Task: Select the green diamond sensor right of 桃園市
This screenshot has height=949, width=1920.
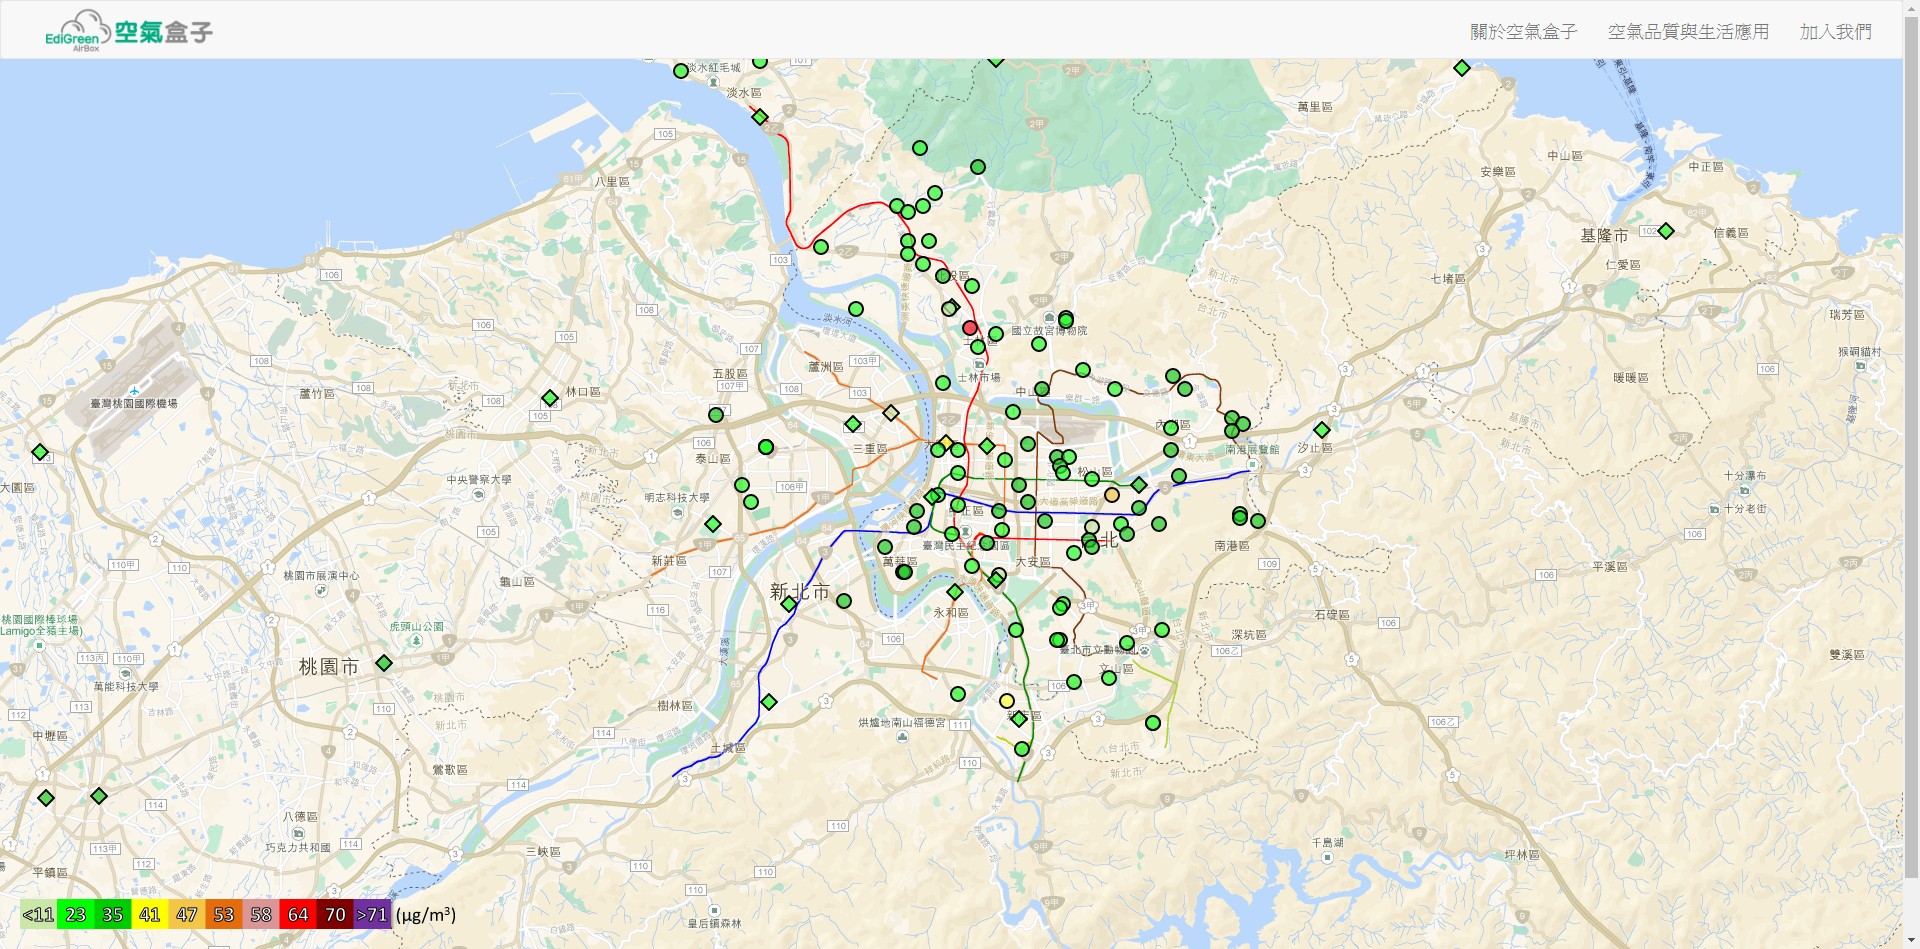Action: pyautogui.click(x=384, y=663)
